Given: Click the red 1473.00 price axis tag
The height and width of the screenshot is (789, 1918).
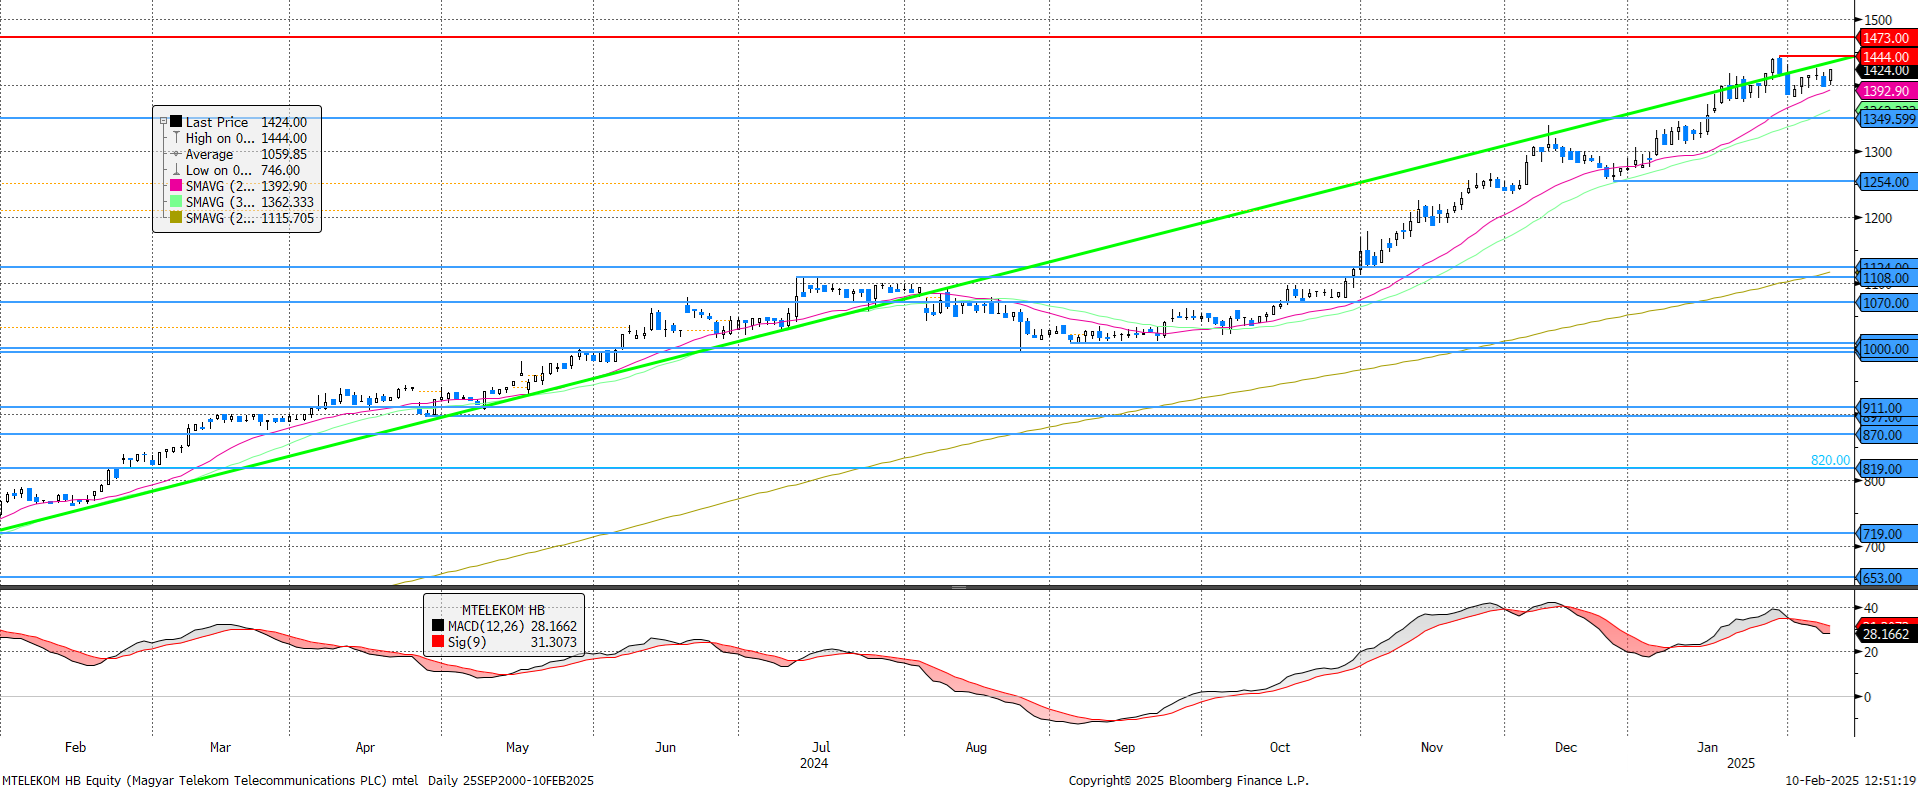Looking at the screenshot, I should (1886, 38).
